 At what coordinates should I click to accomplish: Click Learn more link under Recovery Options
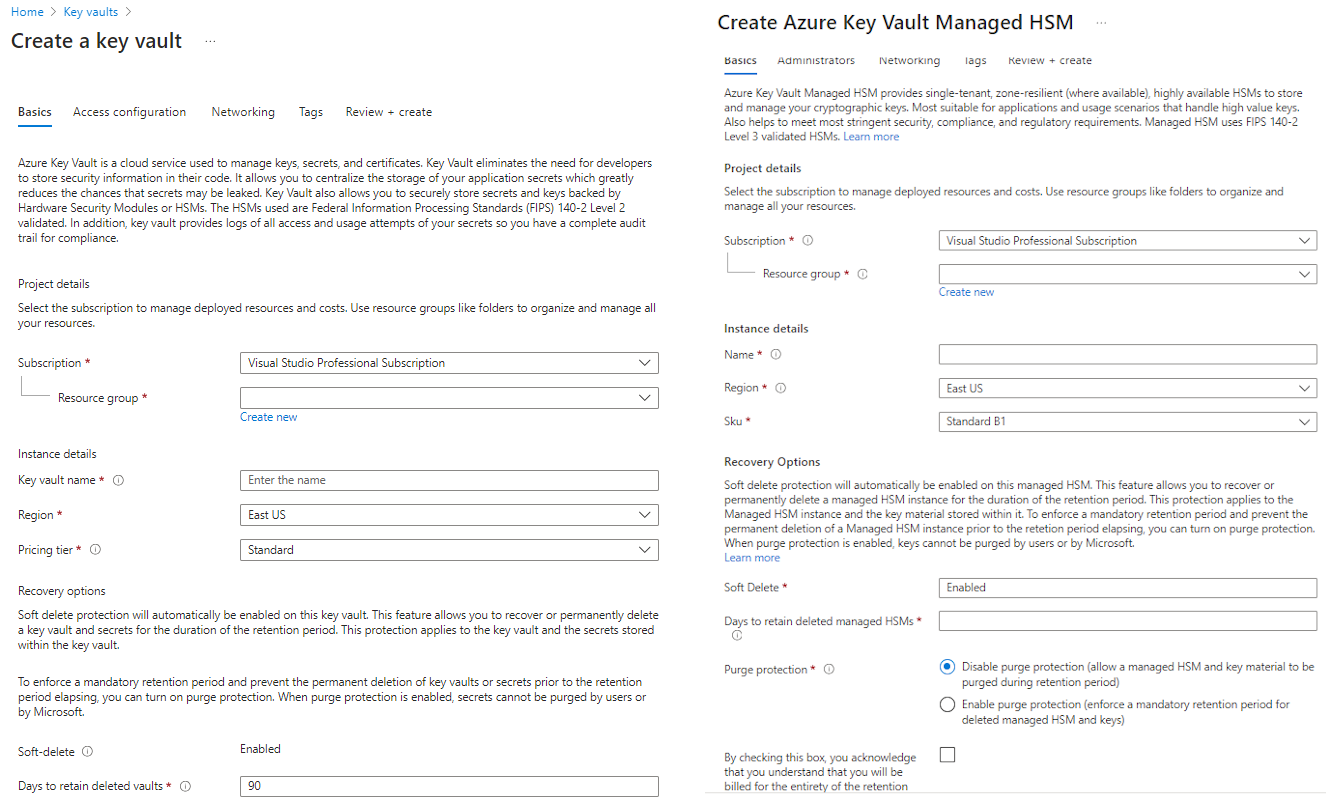click(x=751, y=558)
